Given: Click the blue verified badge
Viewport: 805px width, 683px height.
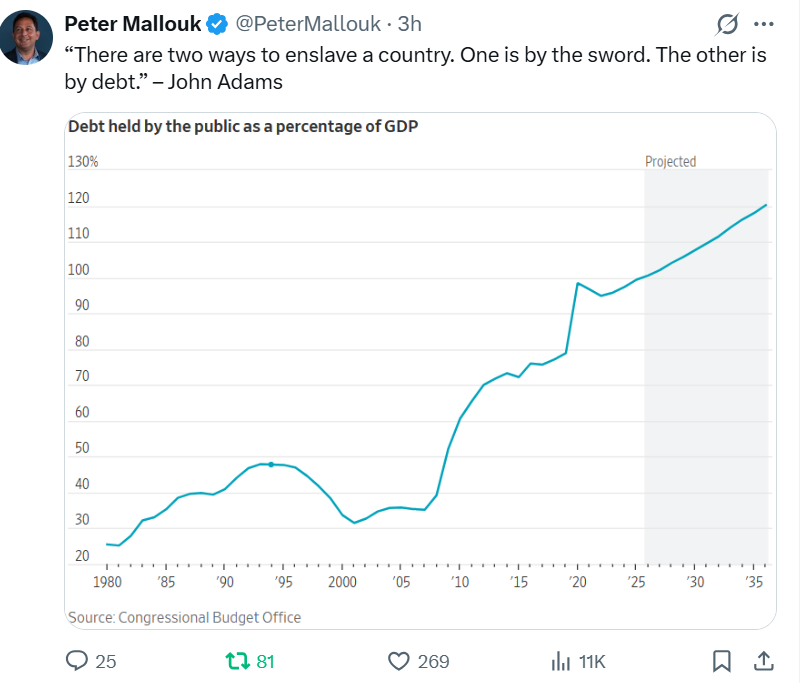Looking at the screenshot, I should [x=217, y=24].
